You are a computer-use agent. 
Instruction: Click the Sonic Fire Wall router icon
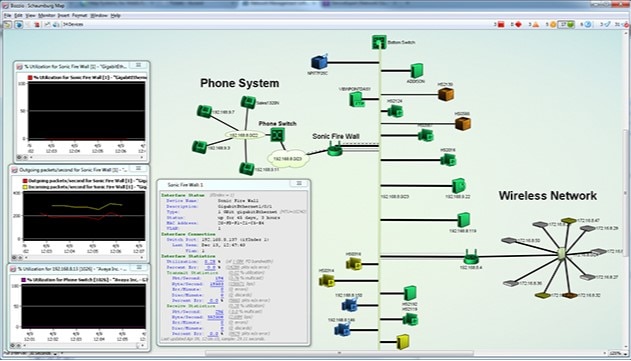[334, 150]
